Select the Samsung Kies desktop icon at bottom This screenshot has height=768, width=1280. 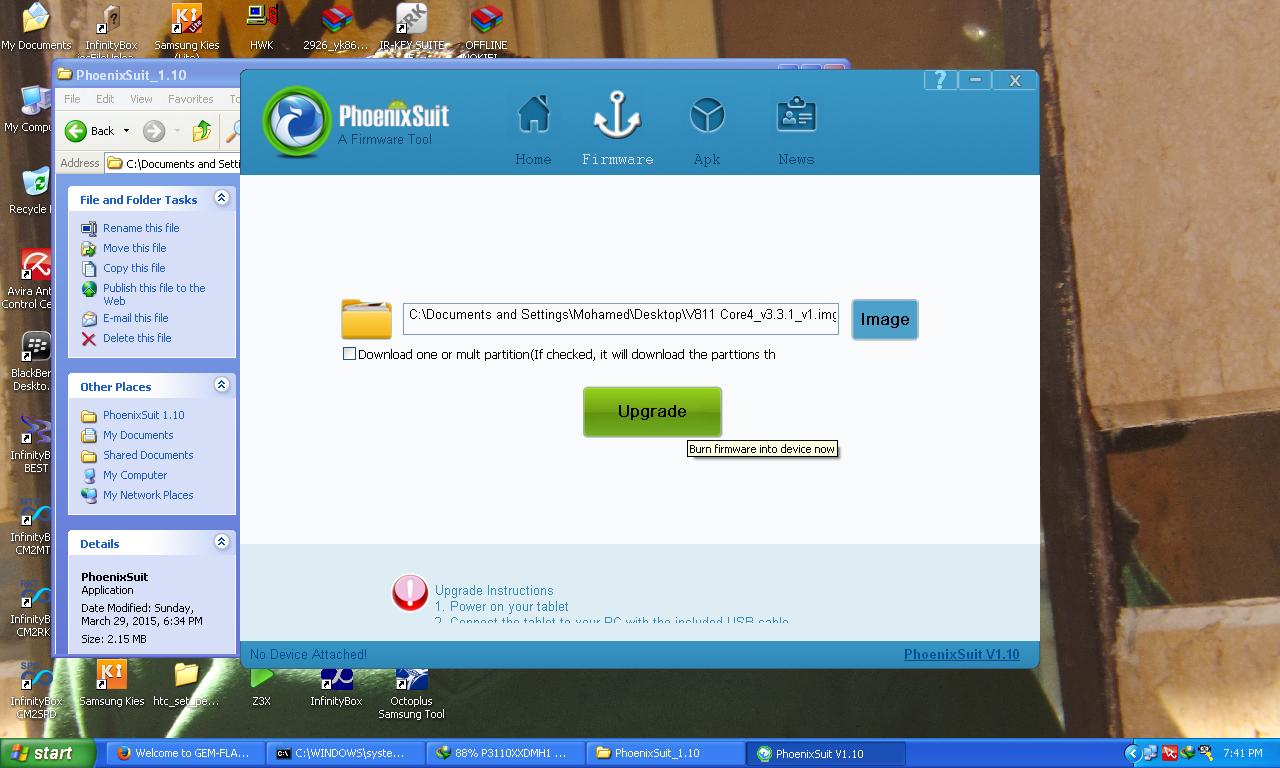click(111, 684)
